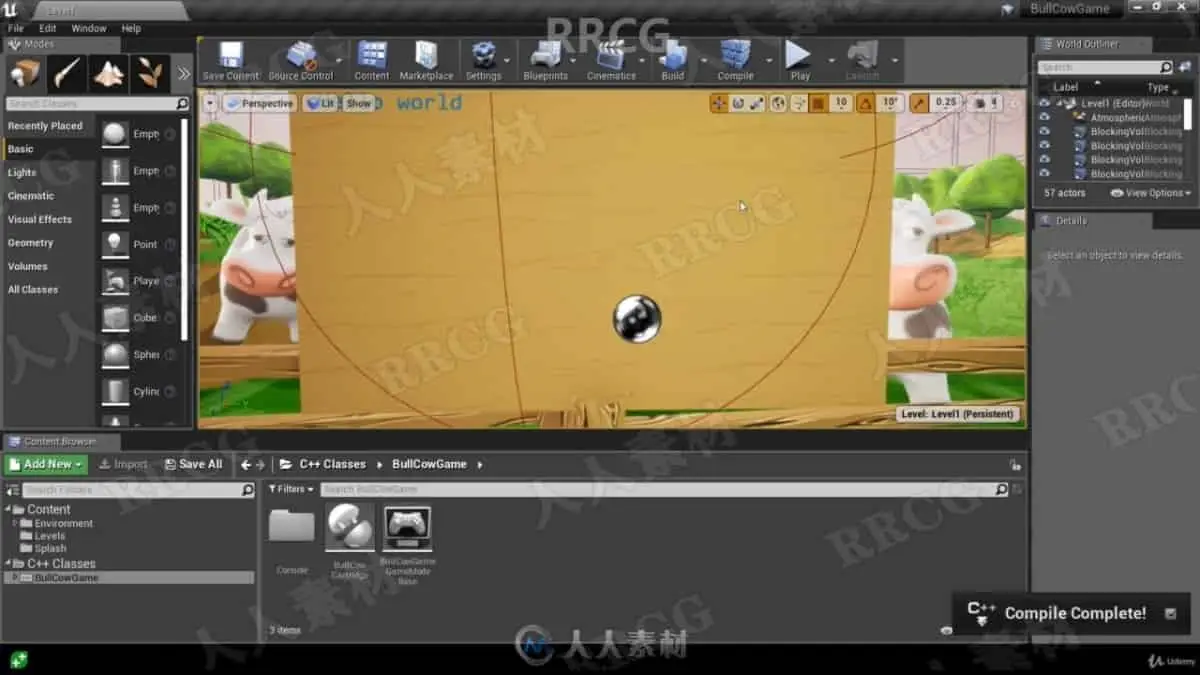Click the Add New button
Screen dimensions: 1200x675
46,464
